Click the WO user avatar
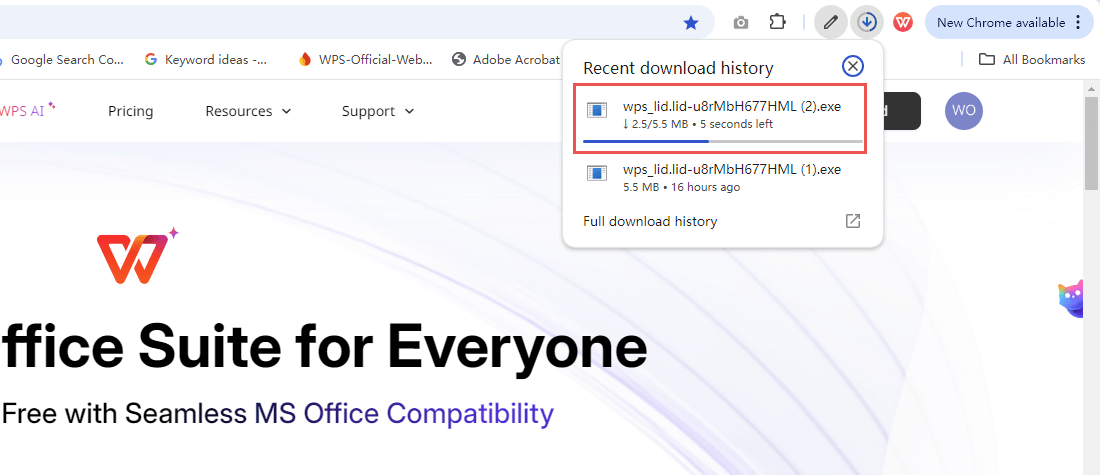The width and height of the screenshot is (1100, 475). pos(964,111)
